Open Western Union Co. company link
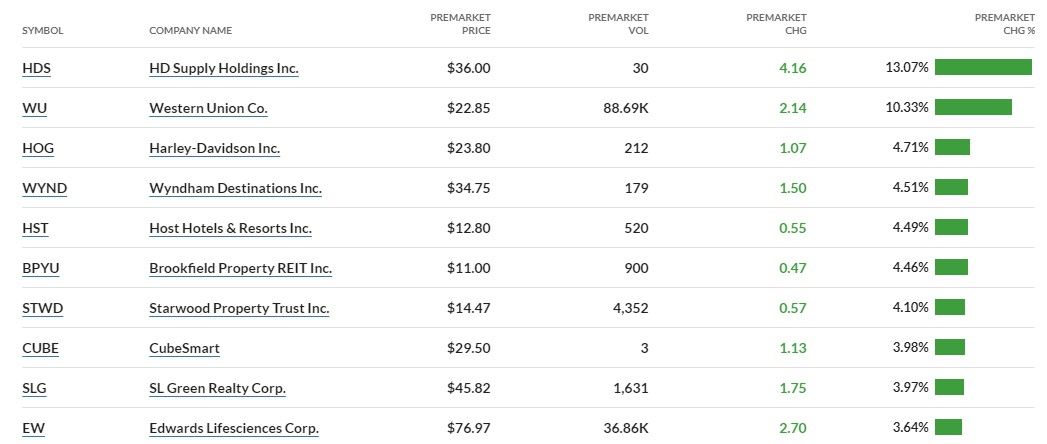This screenshot has height=444, width=1047. 208,108
